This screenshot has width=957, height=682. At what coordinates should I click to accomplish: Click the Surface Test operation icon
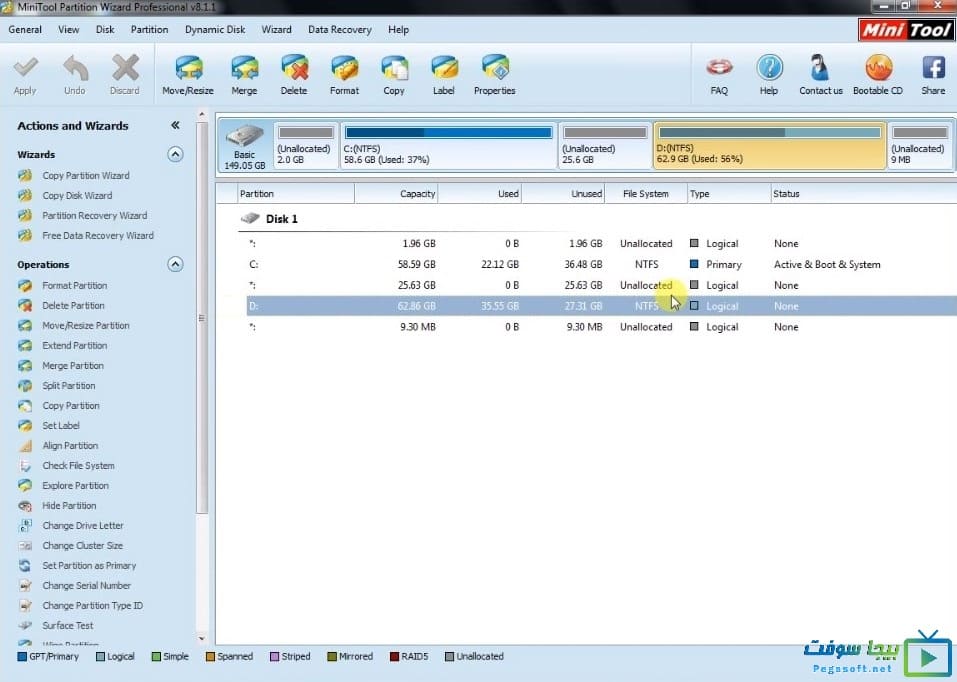coord(25,626)
